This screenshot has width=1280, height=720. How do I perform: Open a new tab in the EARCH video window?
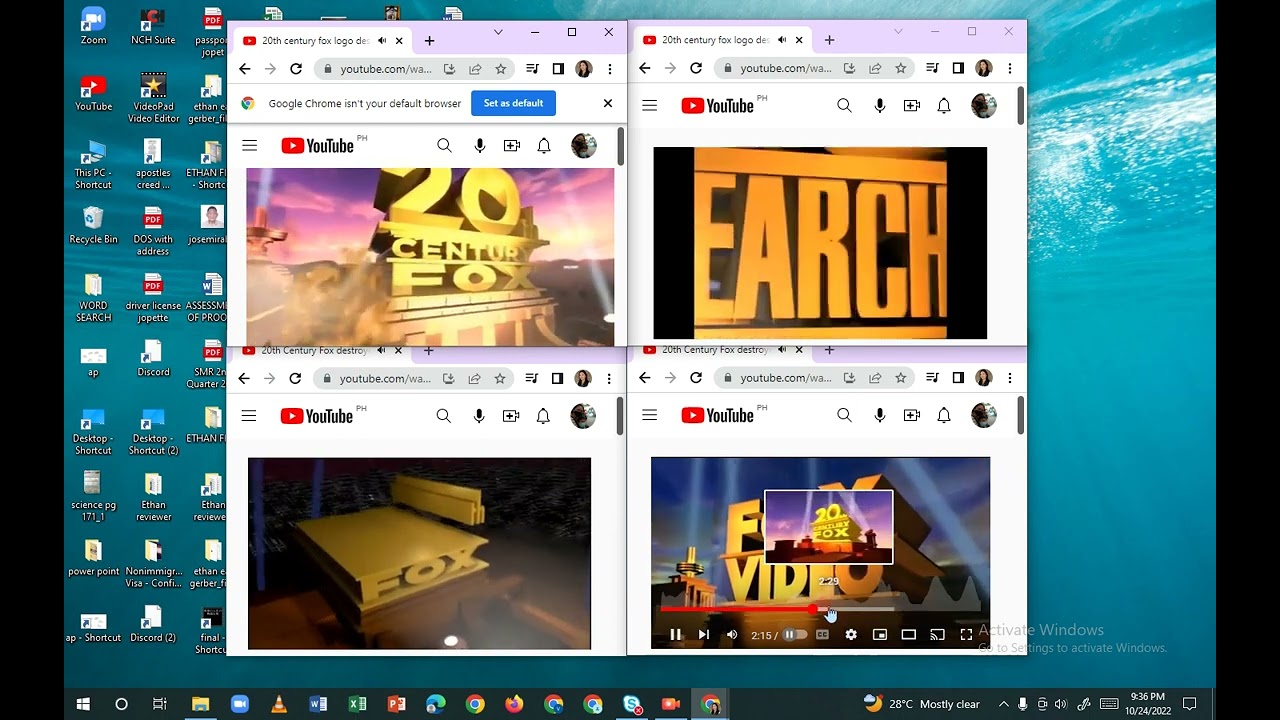click(x=829, y=40)
